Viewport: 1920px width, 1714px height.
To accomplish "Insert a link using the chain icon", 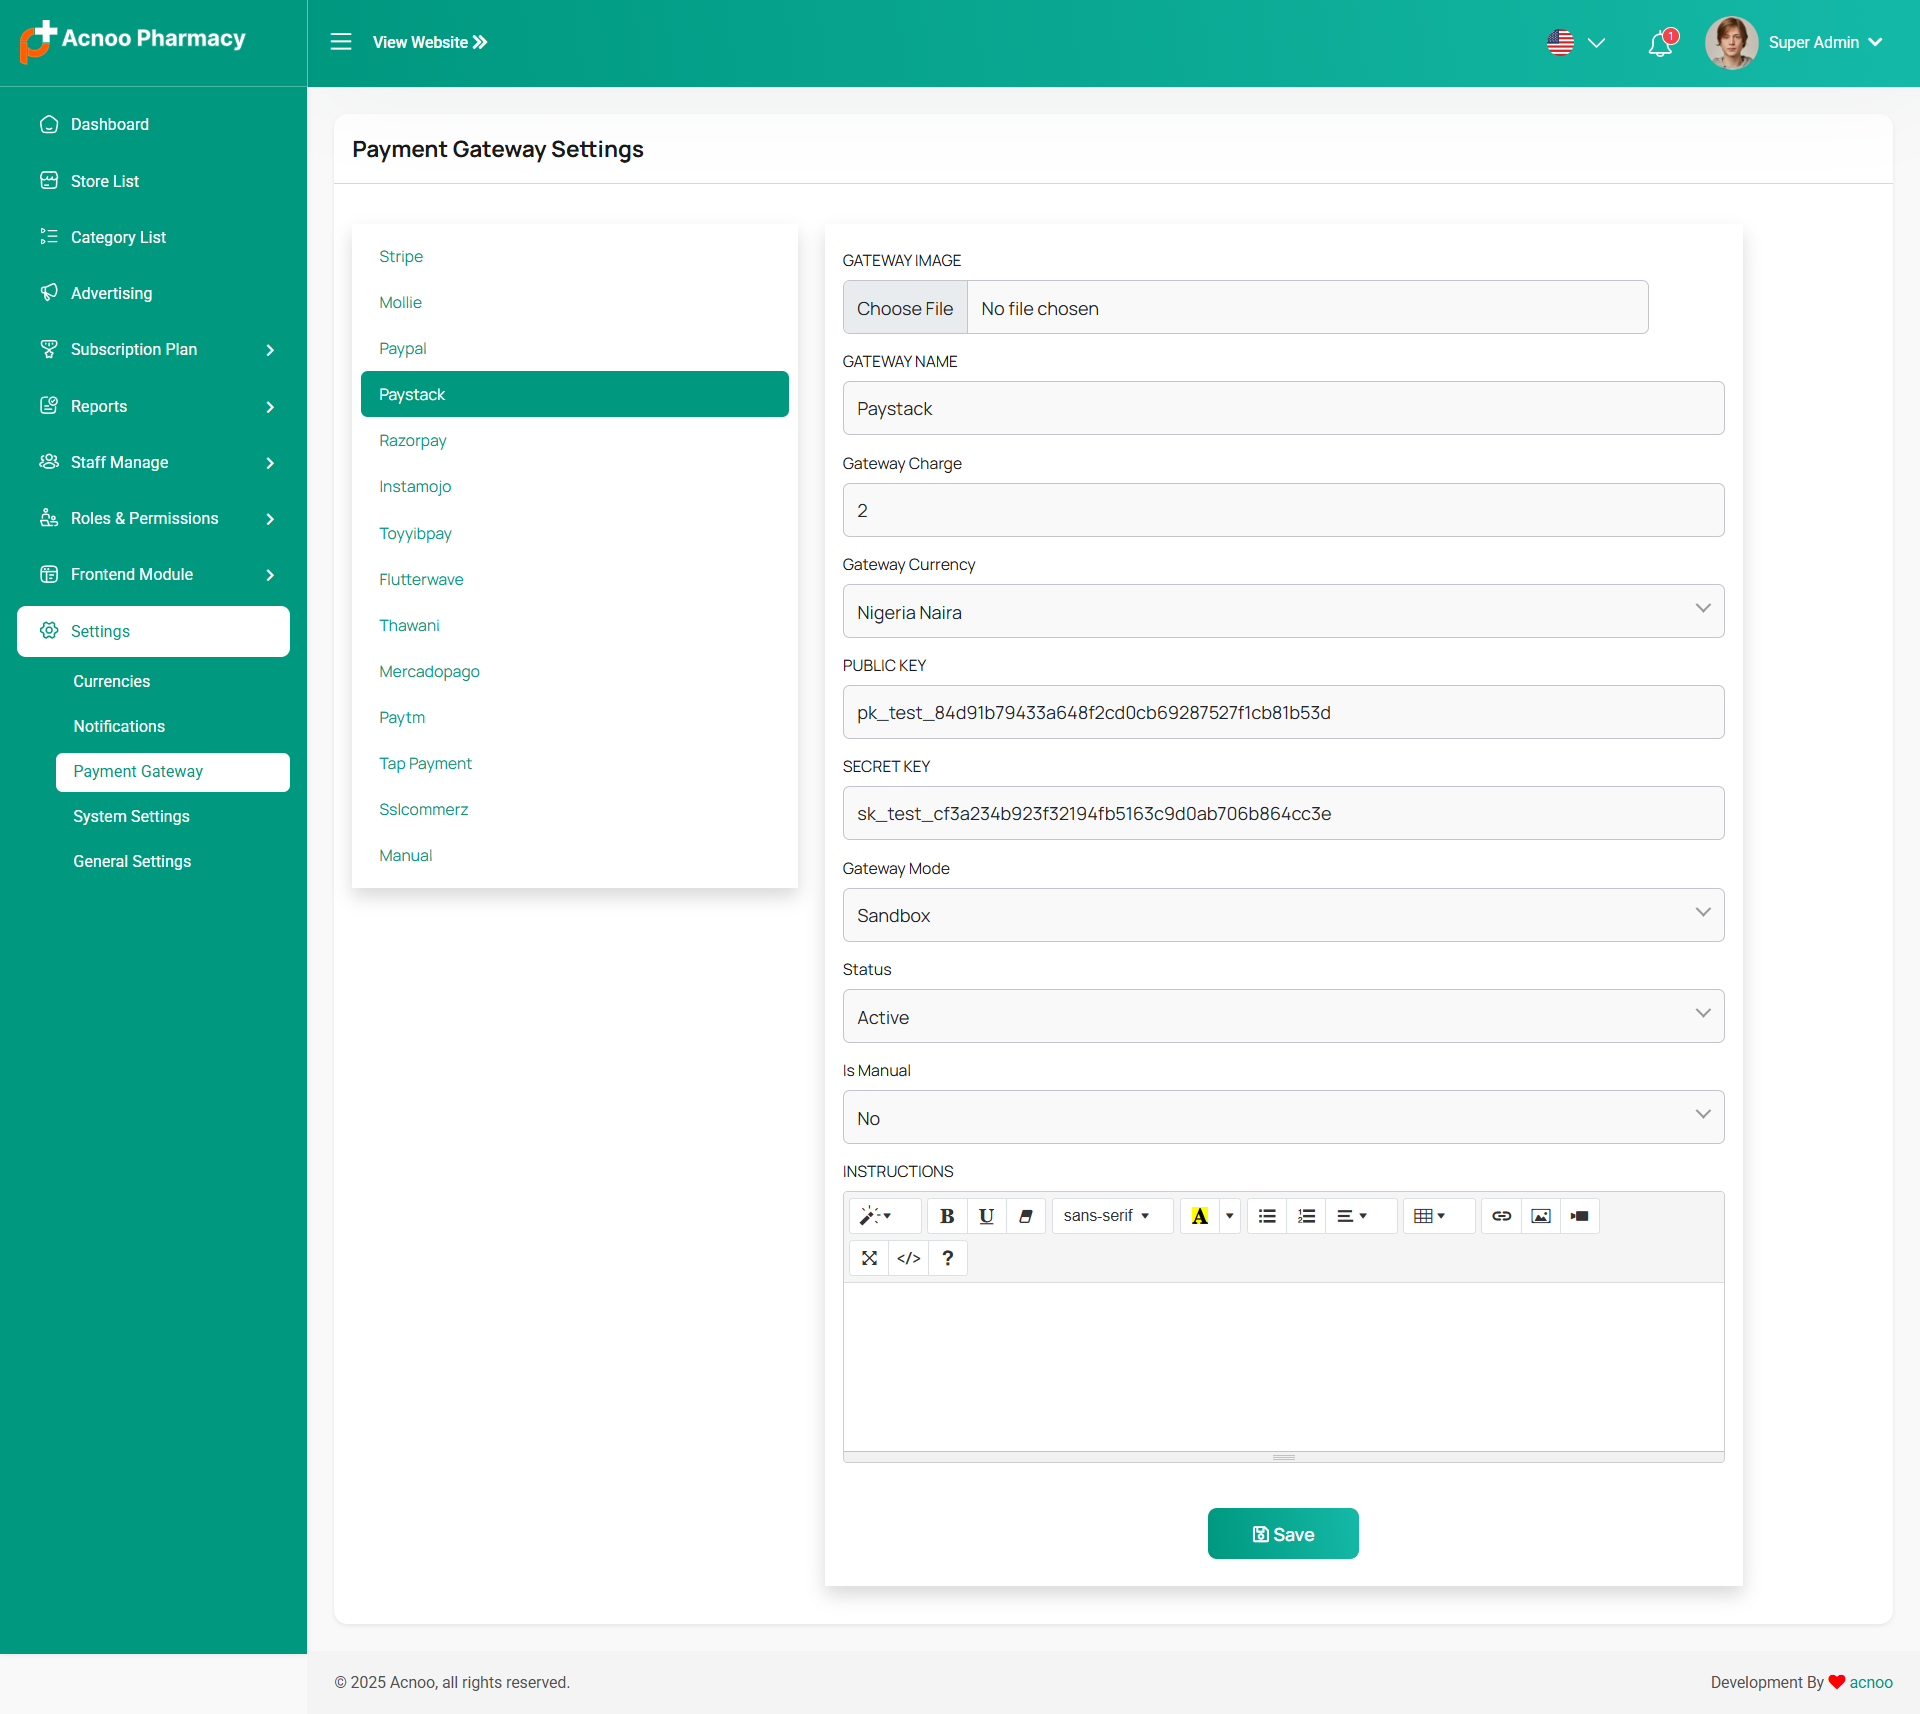I will coord(1501,1216).
